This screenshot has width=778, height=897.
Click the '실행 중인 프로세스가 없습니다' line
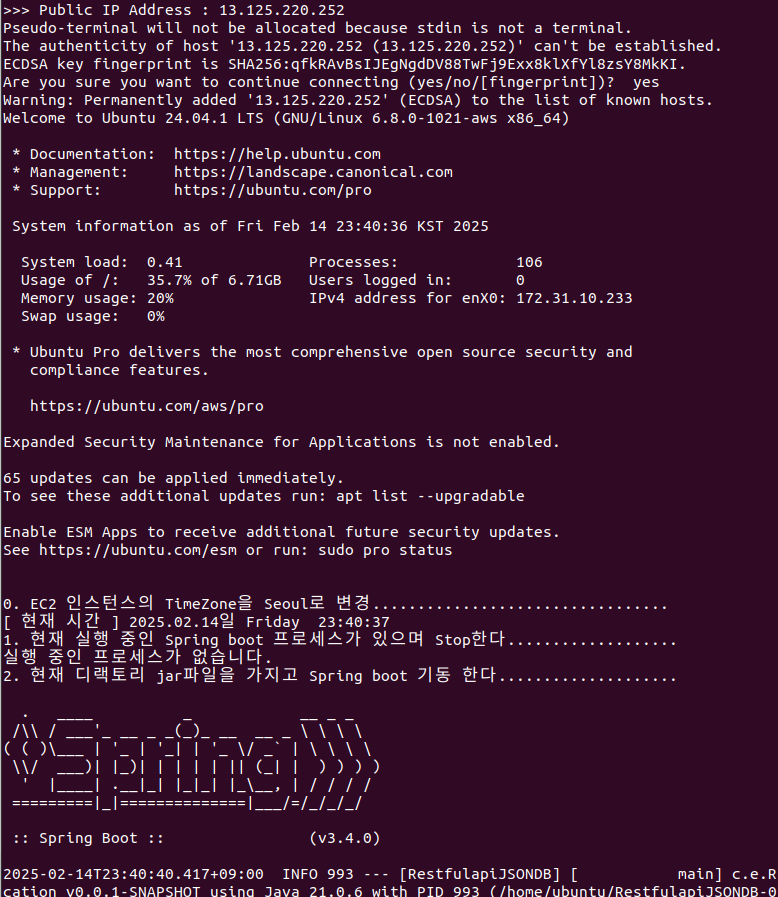(137, 657)
